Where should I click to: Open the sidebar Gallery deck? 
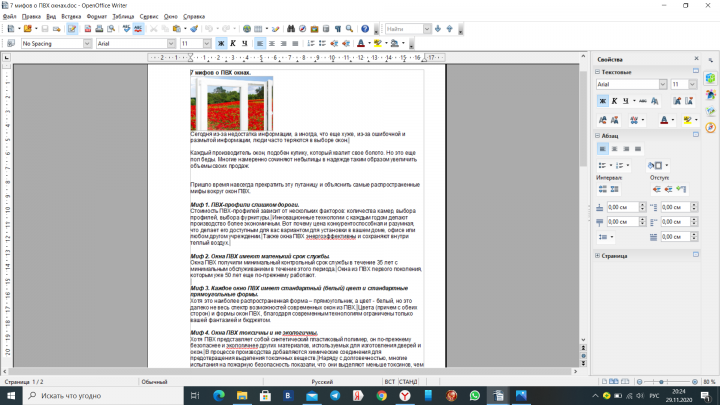(710, 111)
